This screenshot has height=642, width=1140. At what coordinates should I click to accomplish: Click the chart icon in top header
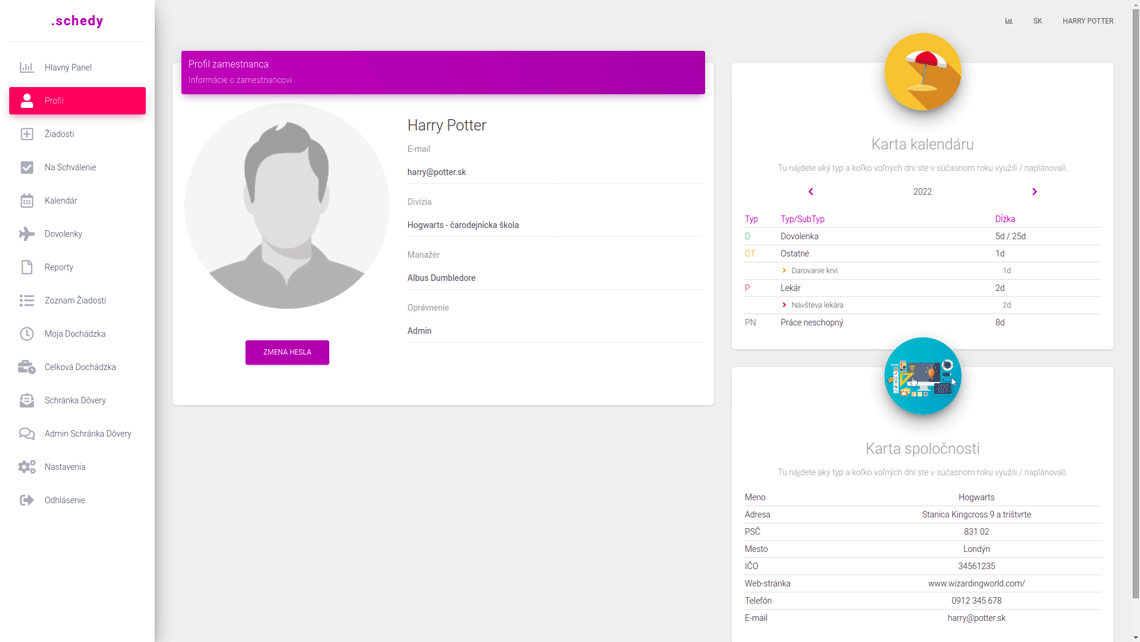click(x=1008, y=21)
